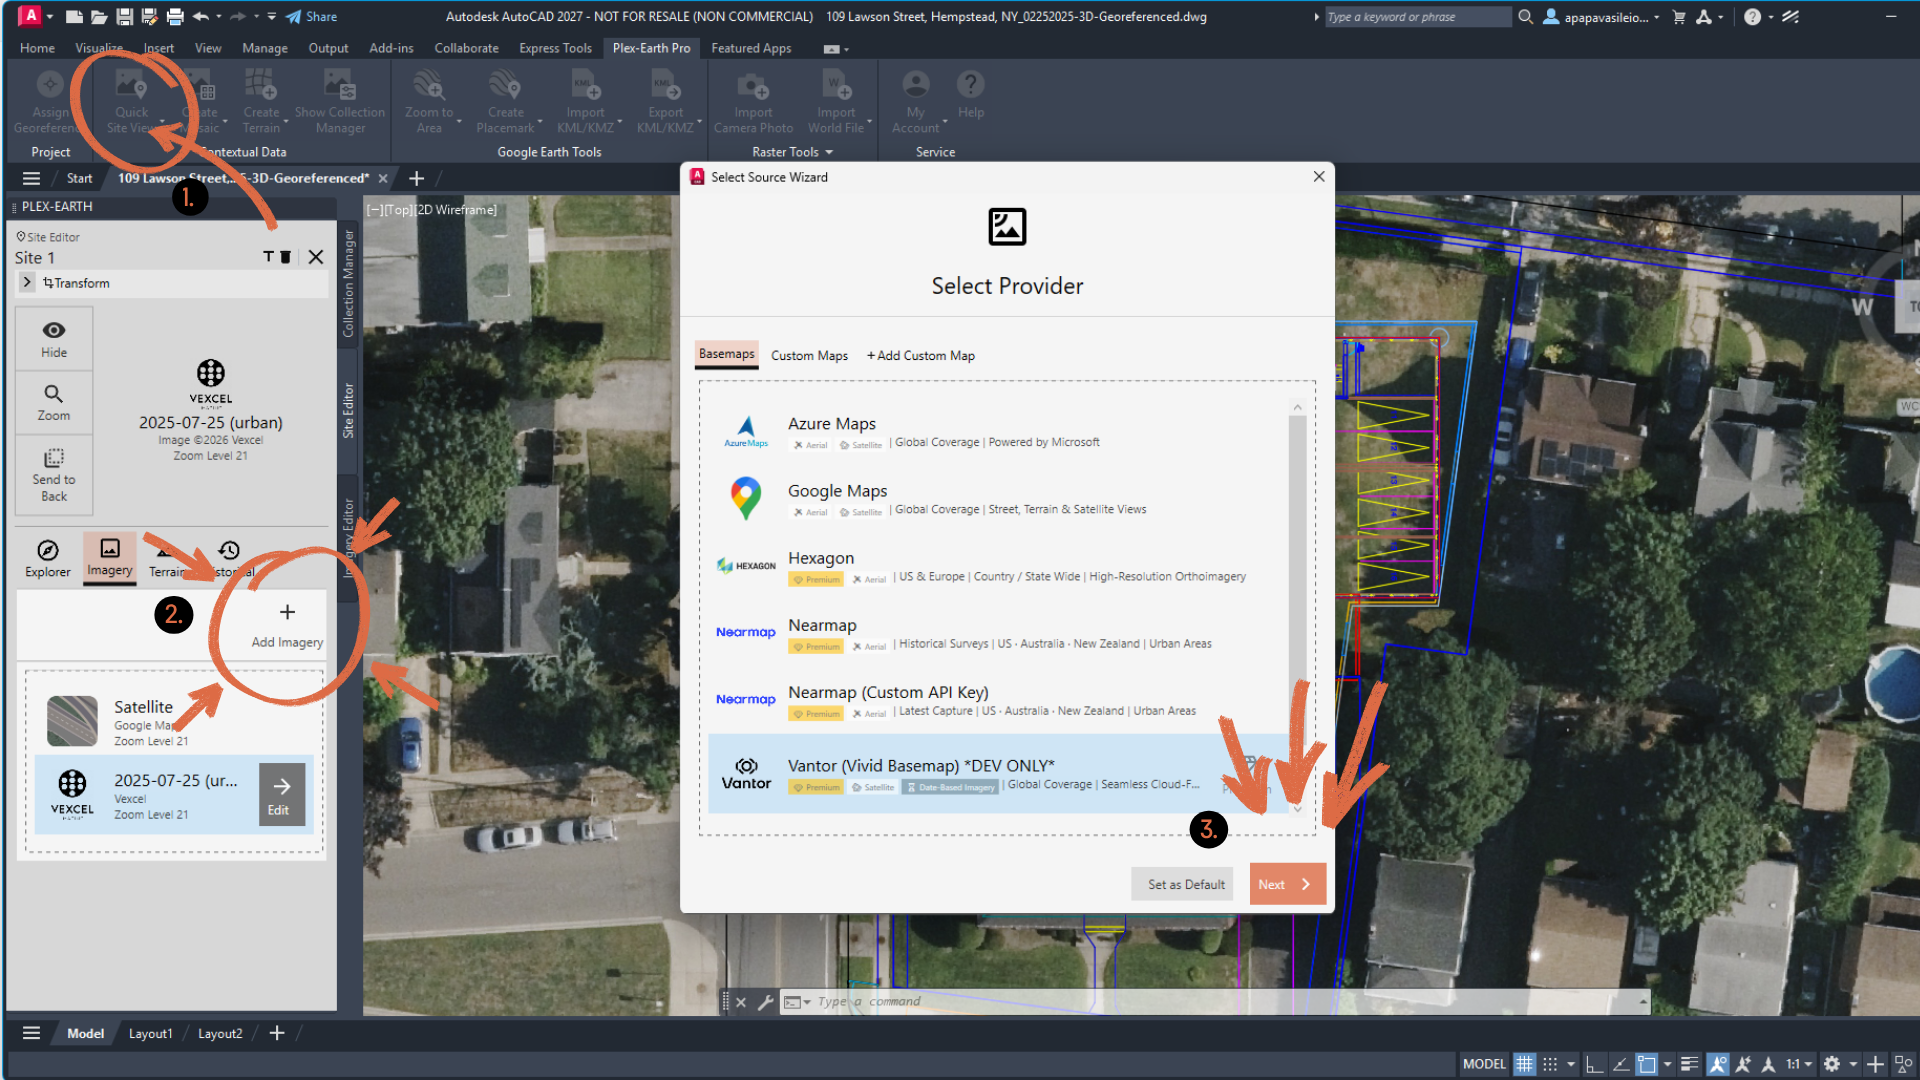The width and height of the screenshot is (1920, 1080).
Task: Switch to the Layout1 tab
Action: (x=150, y=1033)
